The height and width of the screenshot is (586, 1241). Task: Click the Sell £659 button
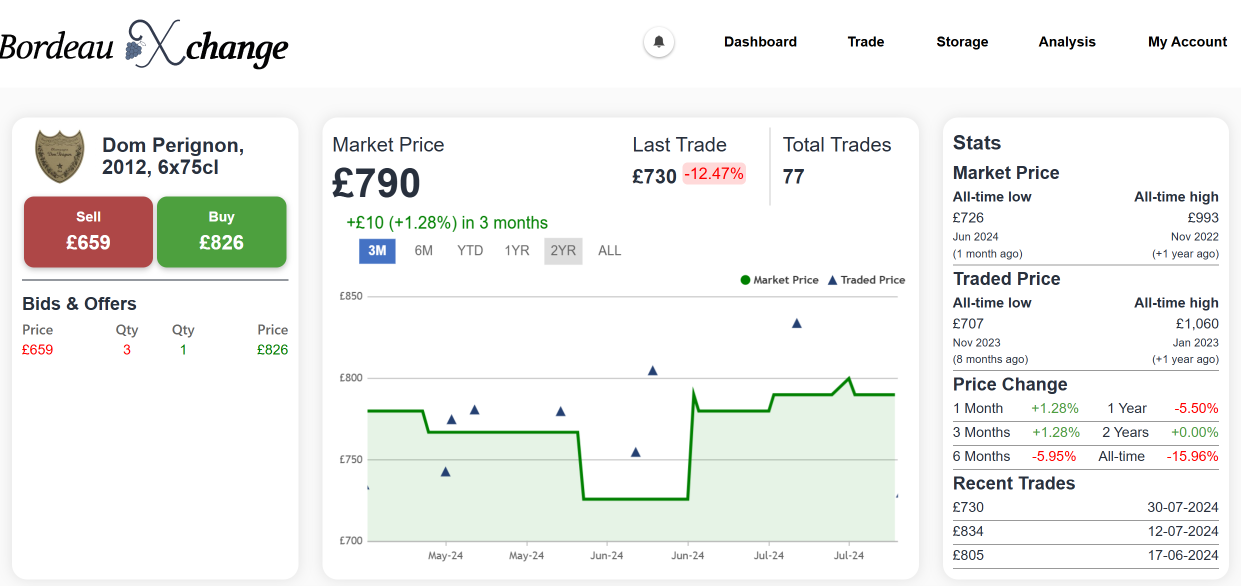click(x=88, y=232)
